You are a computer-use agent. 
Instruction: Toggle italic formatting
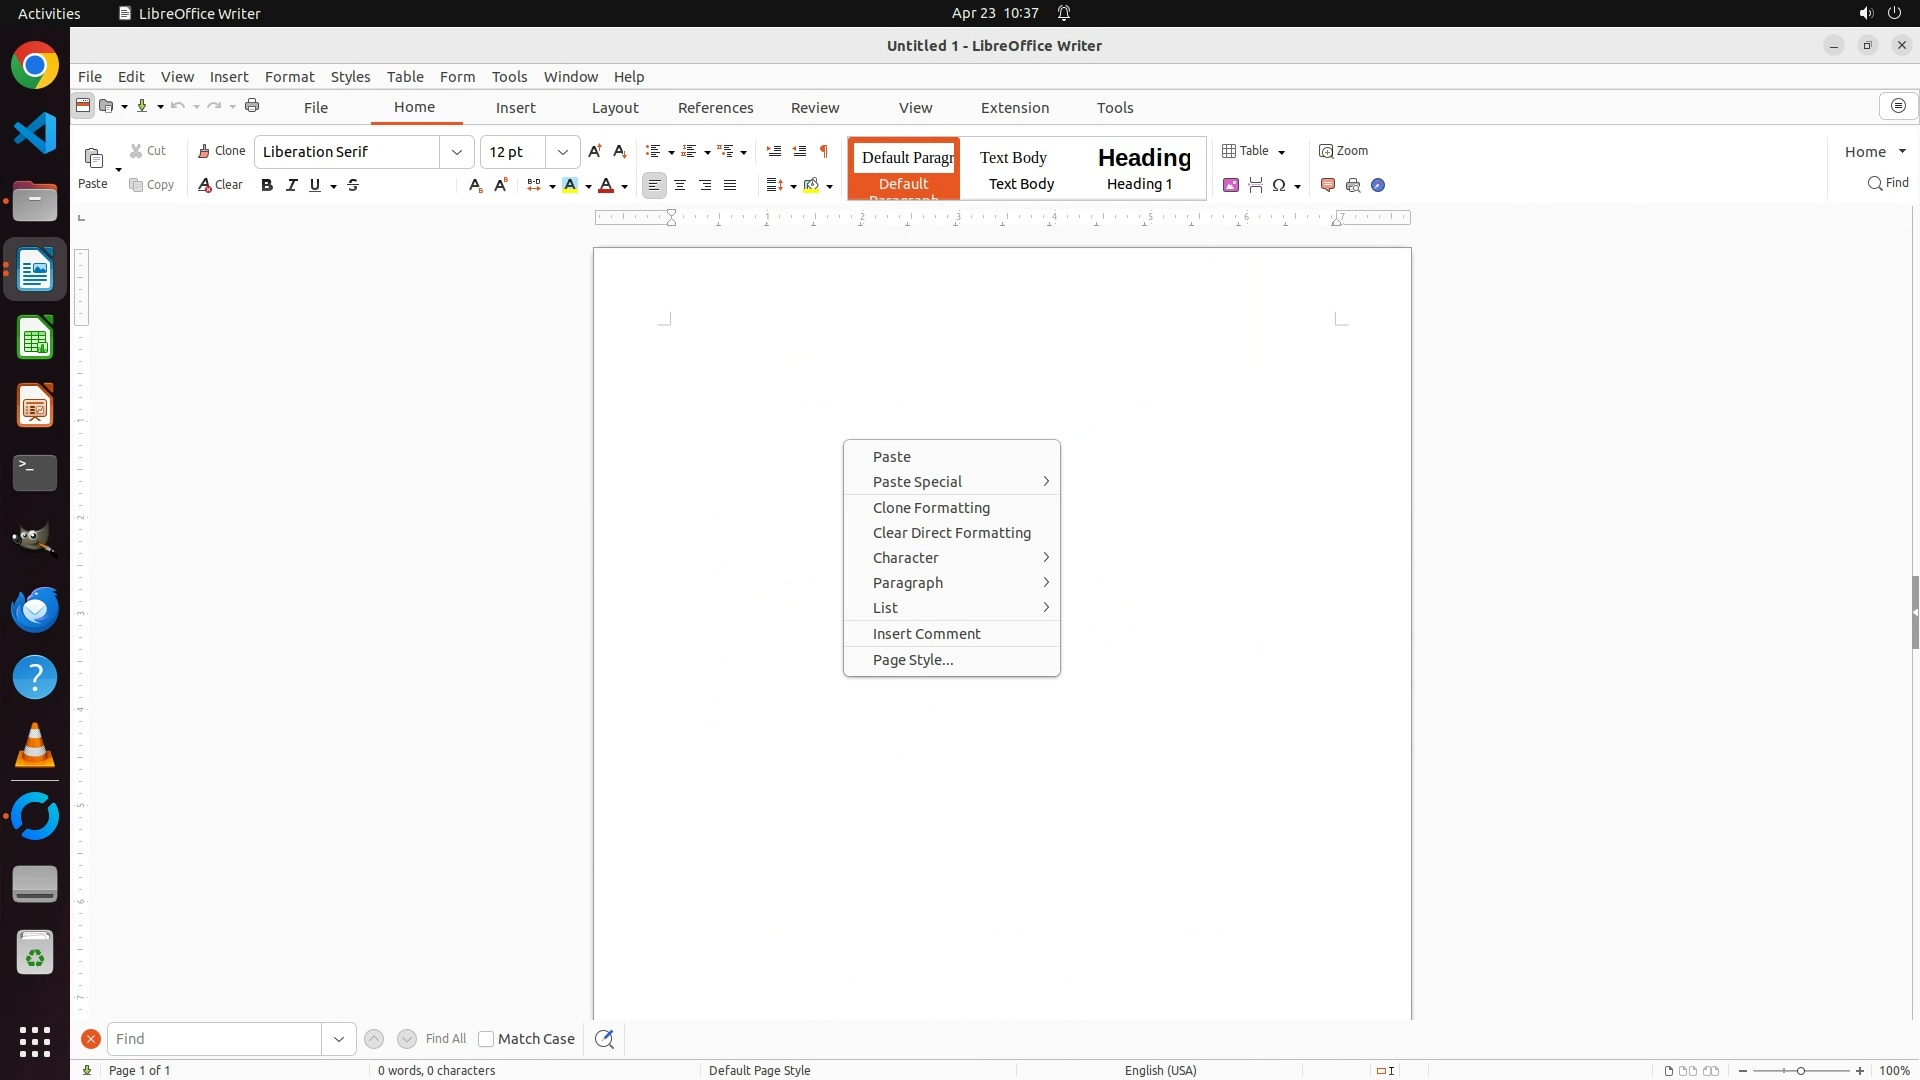(x=292, y=185)
